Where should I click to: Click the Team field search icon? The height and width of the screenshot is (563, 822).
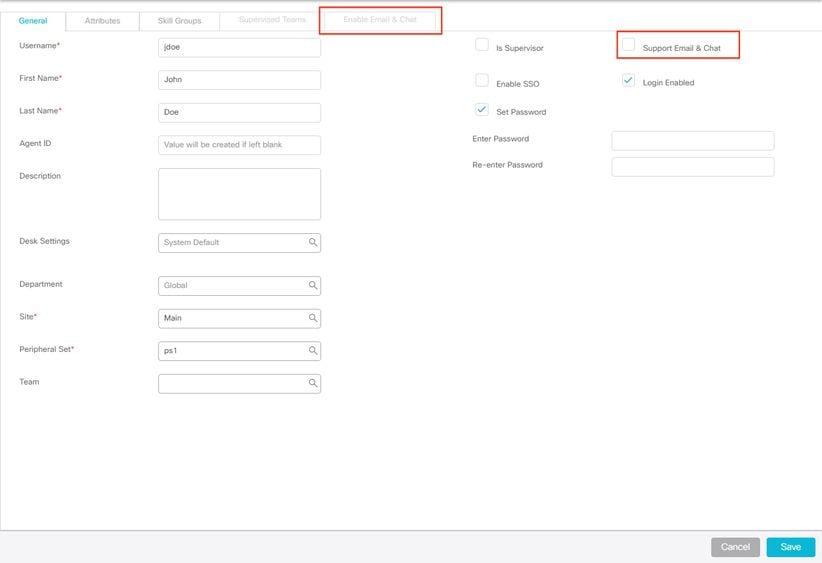(312, 383)
